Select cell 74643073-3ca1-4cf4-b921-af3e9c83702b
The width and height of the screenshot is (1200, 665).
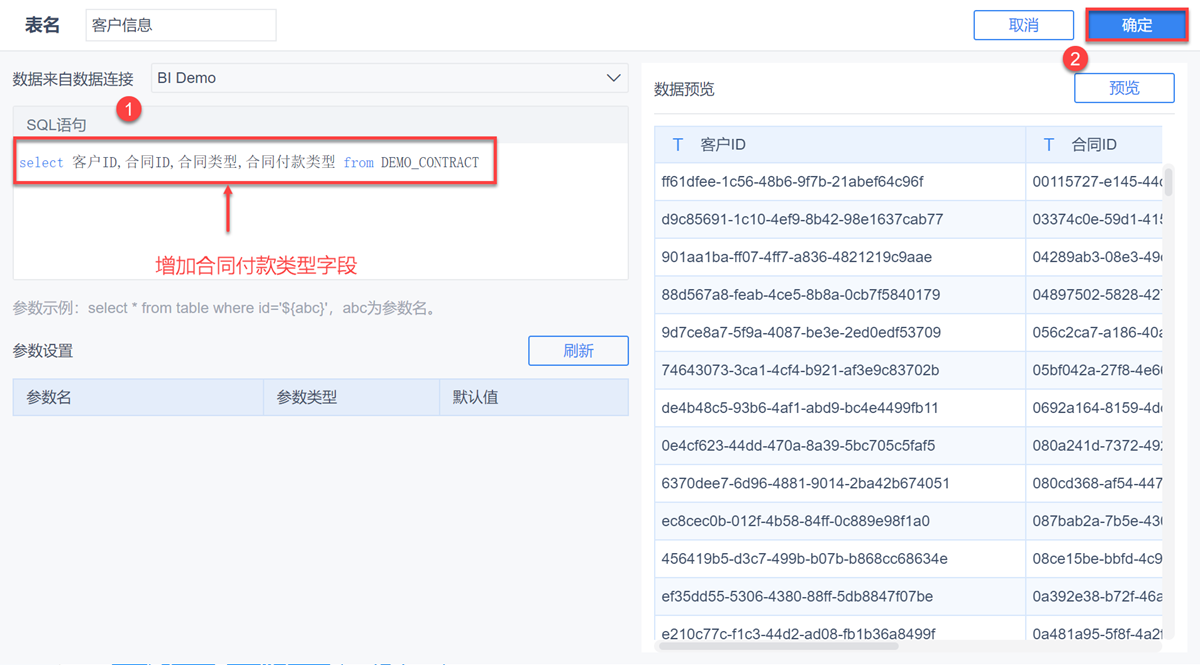tap(840, 370)
